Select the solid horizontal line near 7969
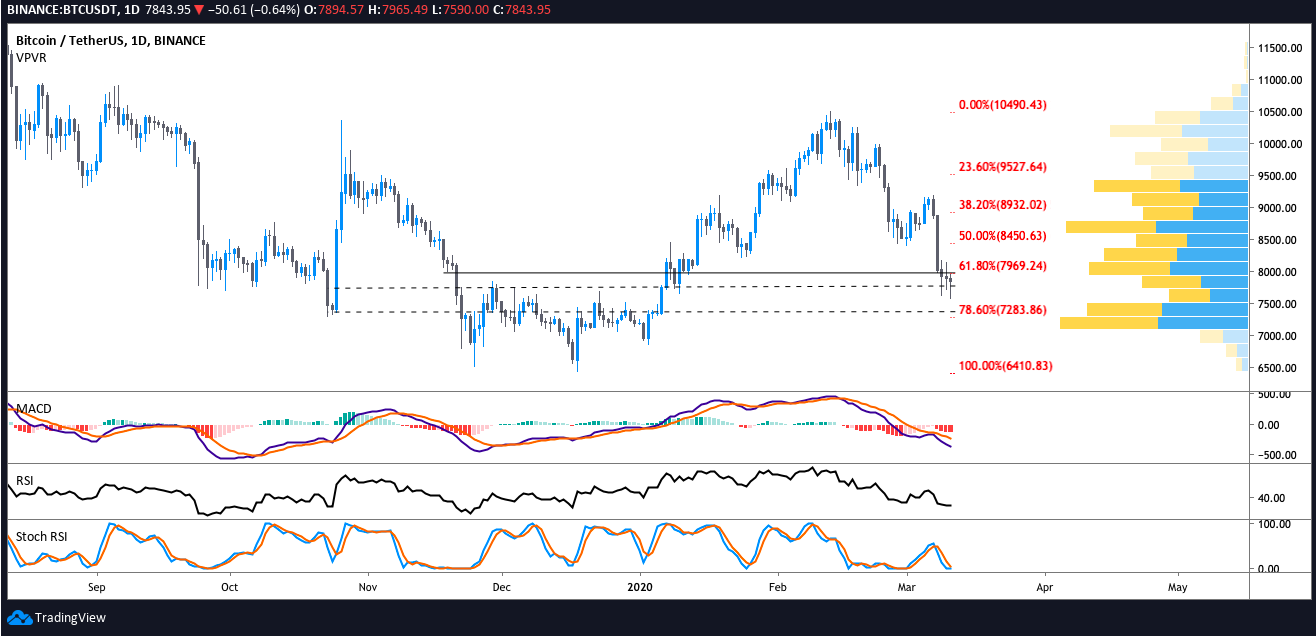1316x637 pixels. point(697,273)
